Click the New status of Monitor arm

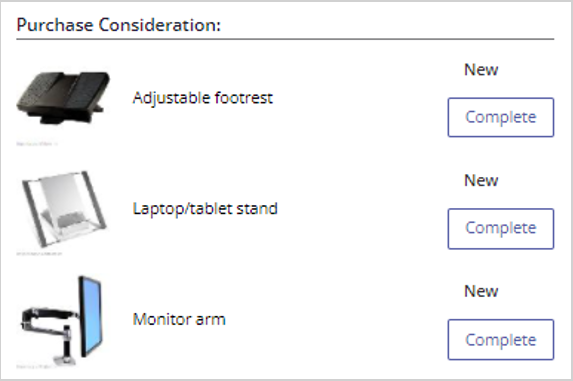(481, 291)
